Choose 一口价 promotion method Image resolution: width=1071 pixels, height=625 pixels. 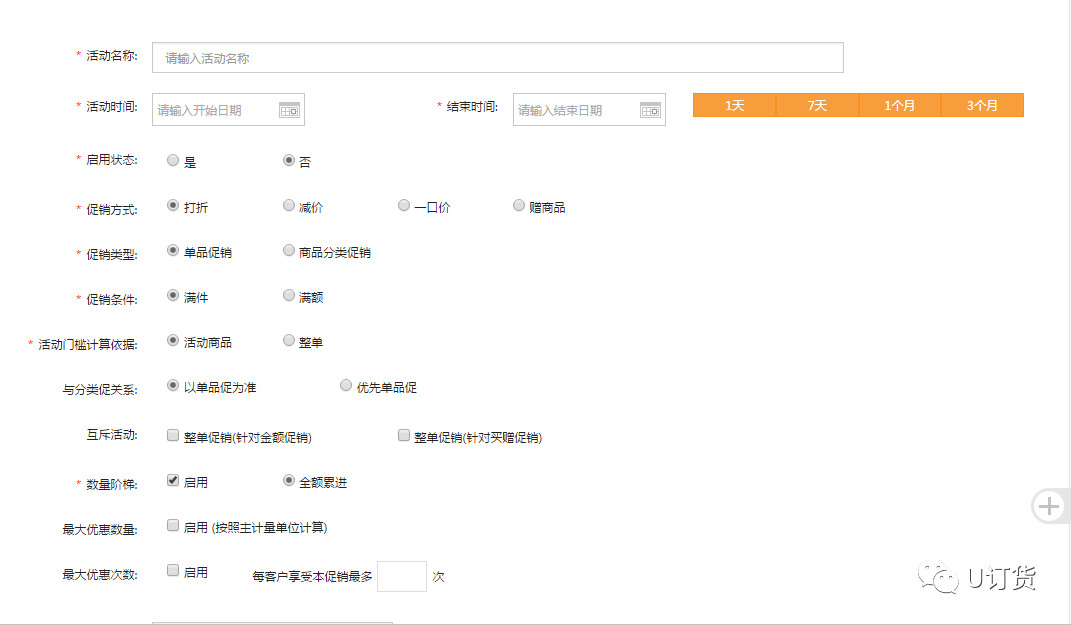tap(404, 205)
